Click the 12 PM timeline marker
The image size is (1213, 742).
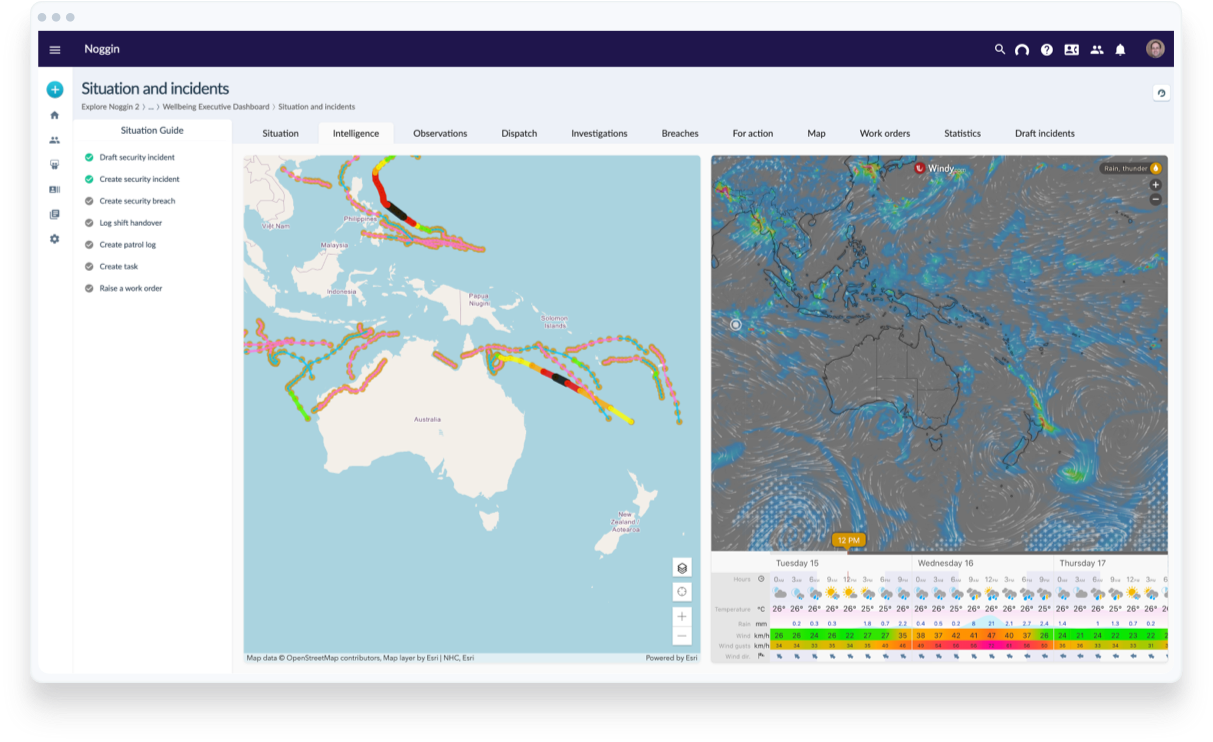(x=848, y=540)
